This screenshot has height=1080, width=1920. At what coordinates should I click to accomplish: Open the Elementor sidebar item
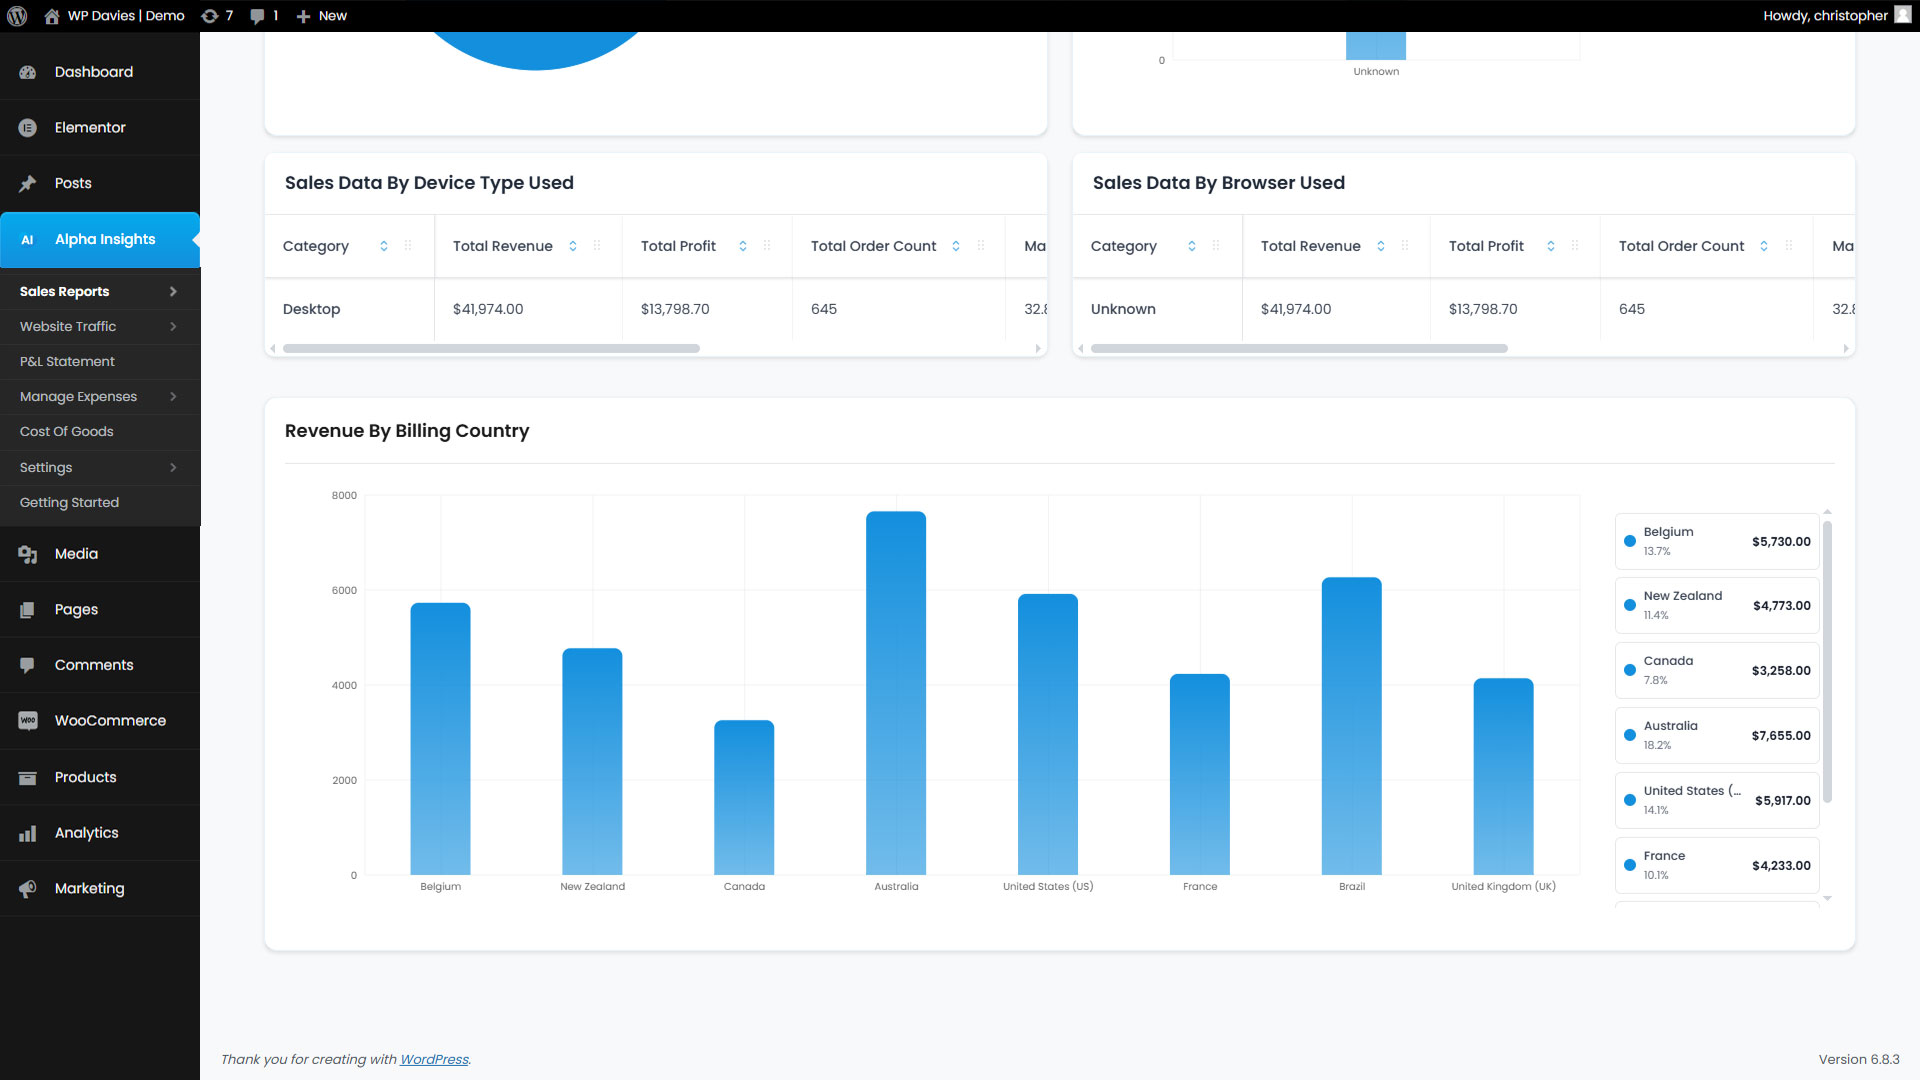[x=90, y=128]
